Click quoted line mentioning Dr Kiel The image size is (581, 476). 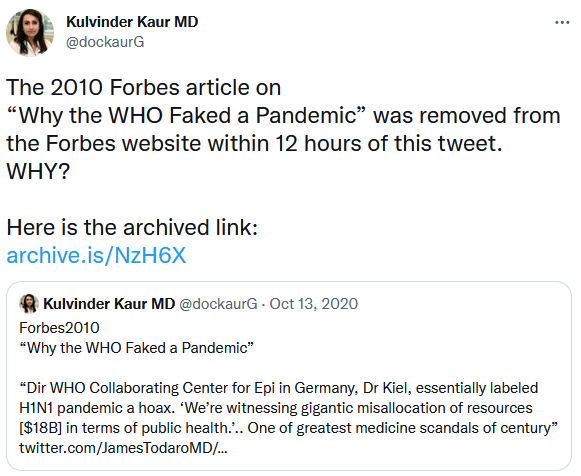point(279,388)
